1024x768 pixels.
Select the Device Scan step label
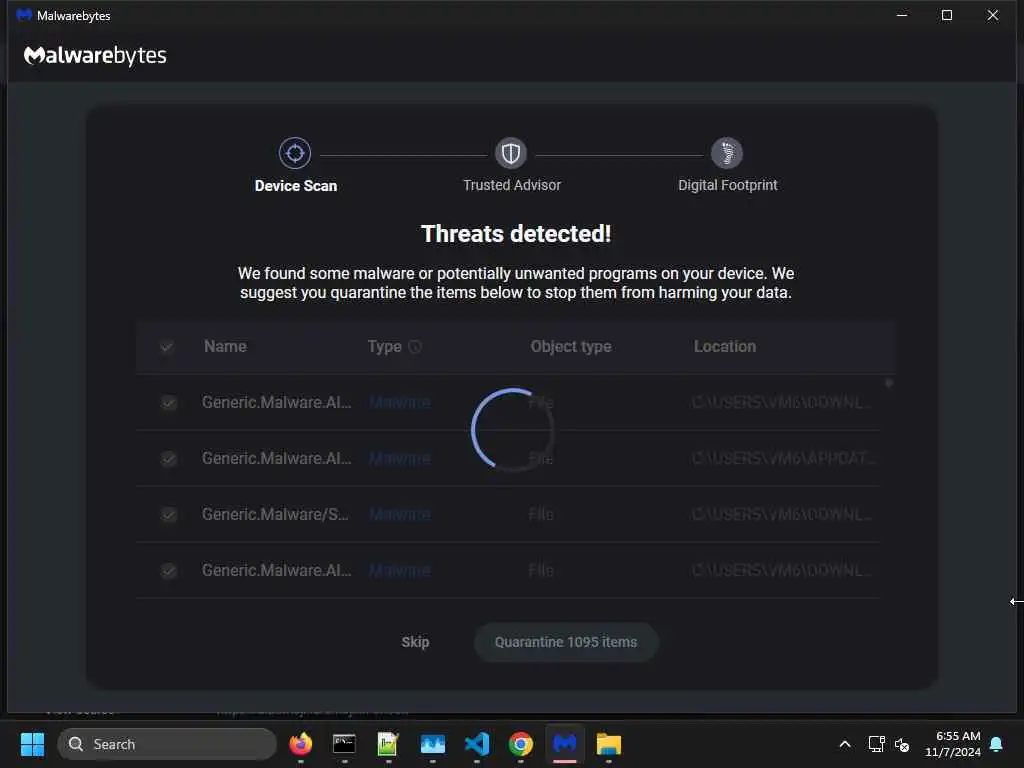(x=296, y=186)
